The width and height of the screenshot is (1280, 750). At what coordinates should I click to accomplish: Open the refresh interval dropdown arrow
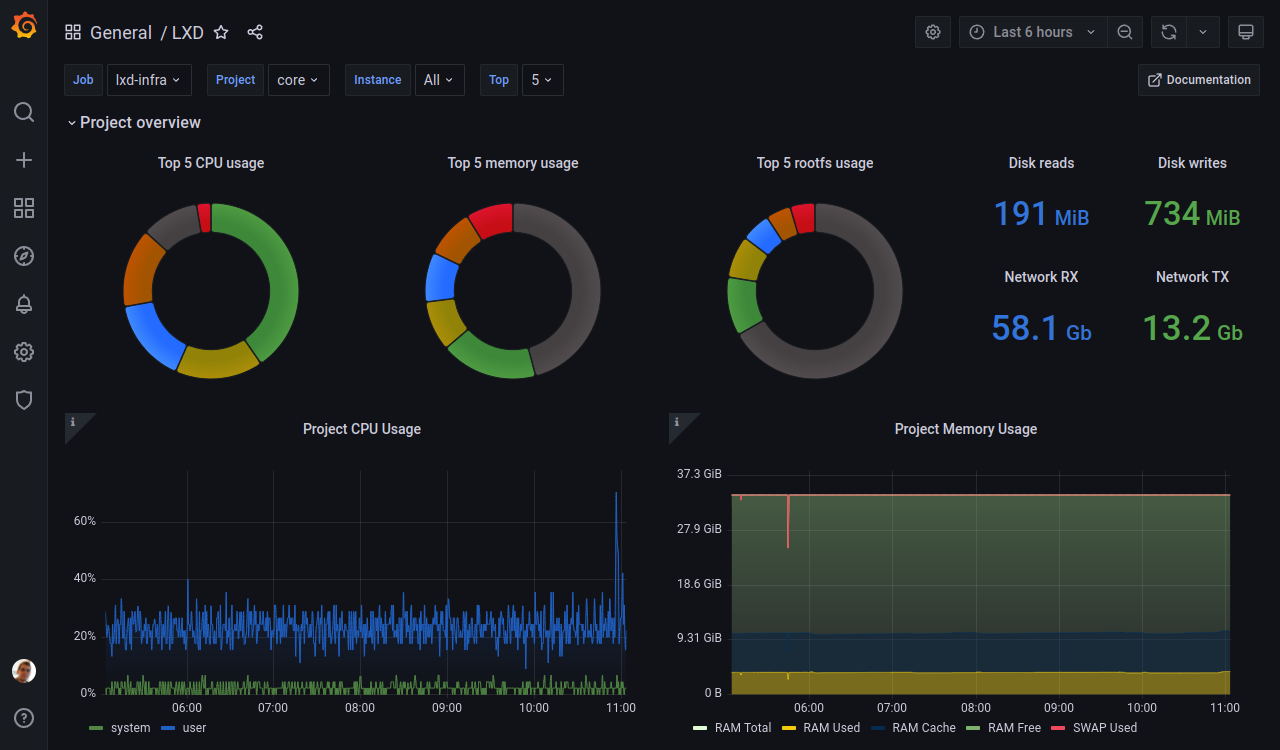pyautogui.click(x=1203, y=32)
